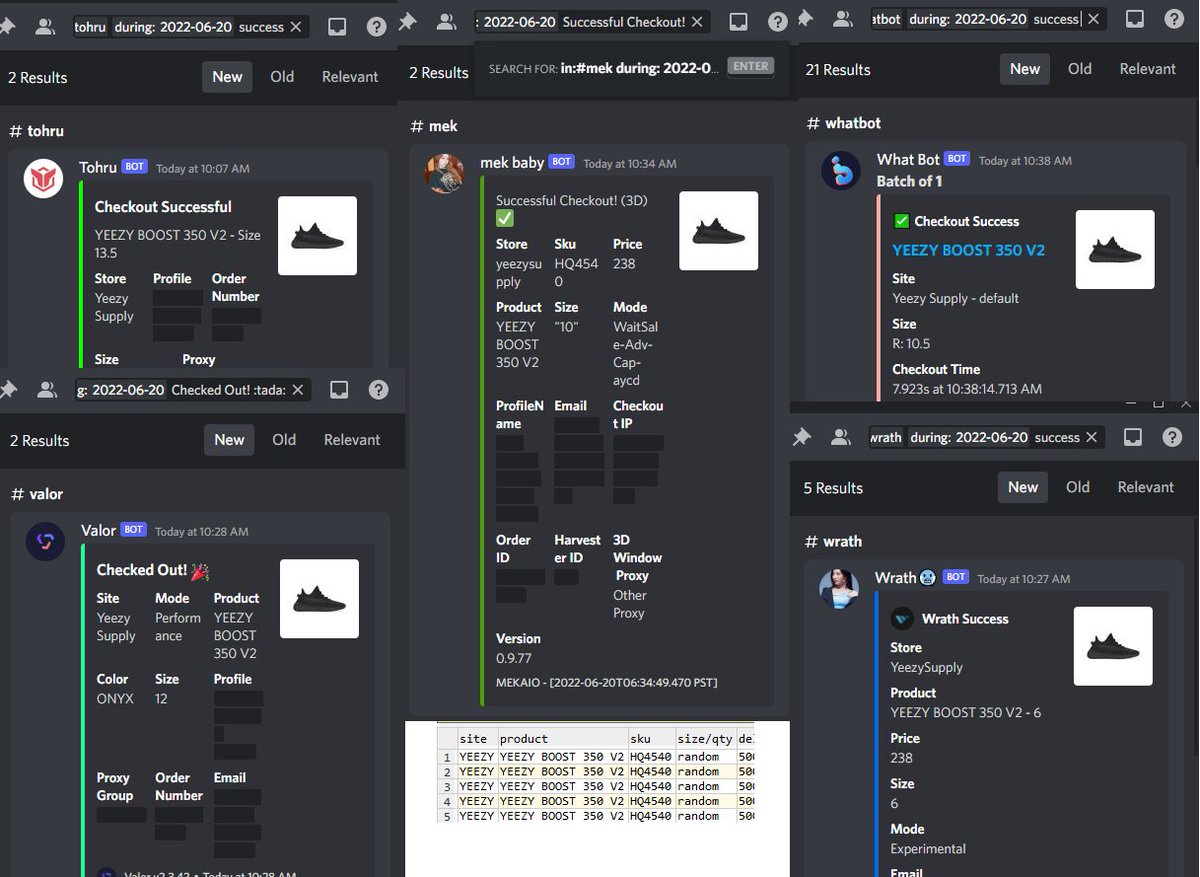1200x877 pixels.
Task: Show member list in tohru panel
Action: 45,27
